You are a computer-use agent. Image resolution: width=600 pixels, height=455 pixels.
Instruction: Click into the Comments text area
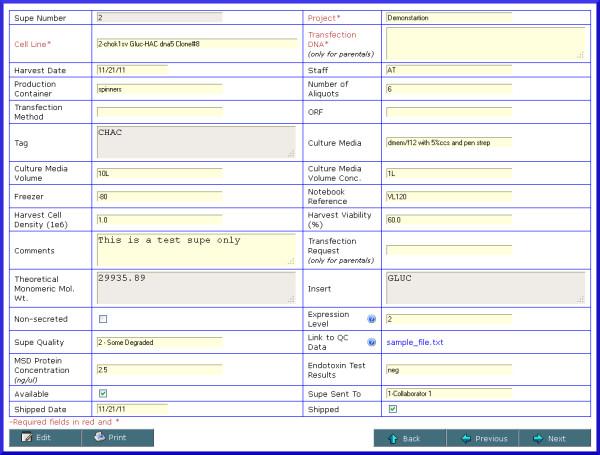coord(196,249)
